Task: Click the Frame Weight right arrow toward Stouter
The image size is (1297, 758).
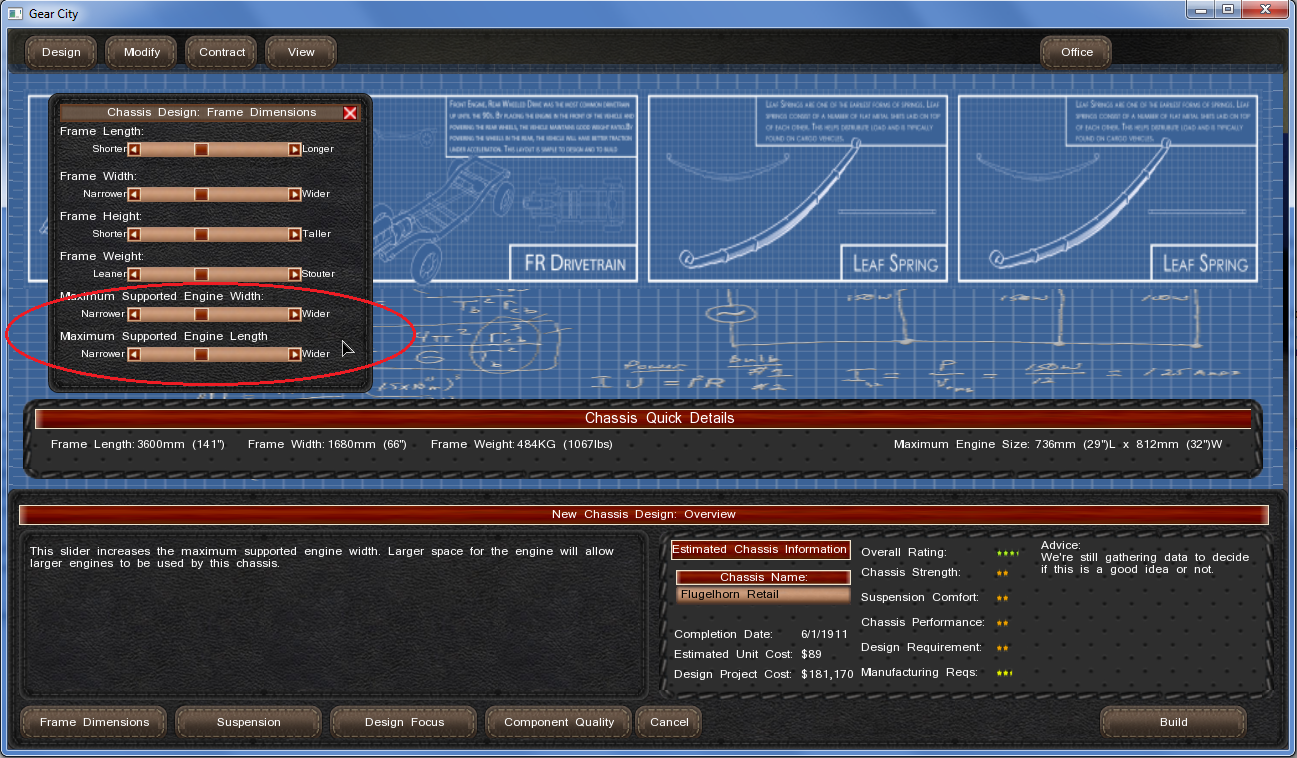Action: [x=294, y=274]
